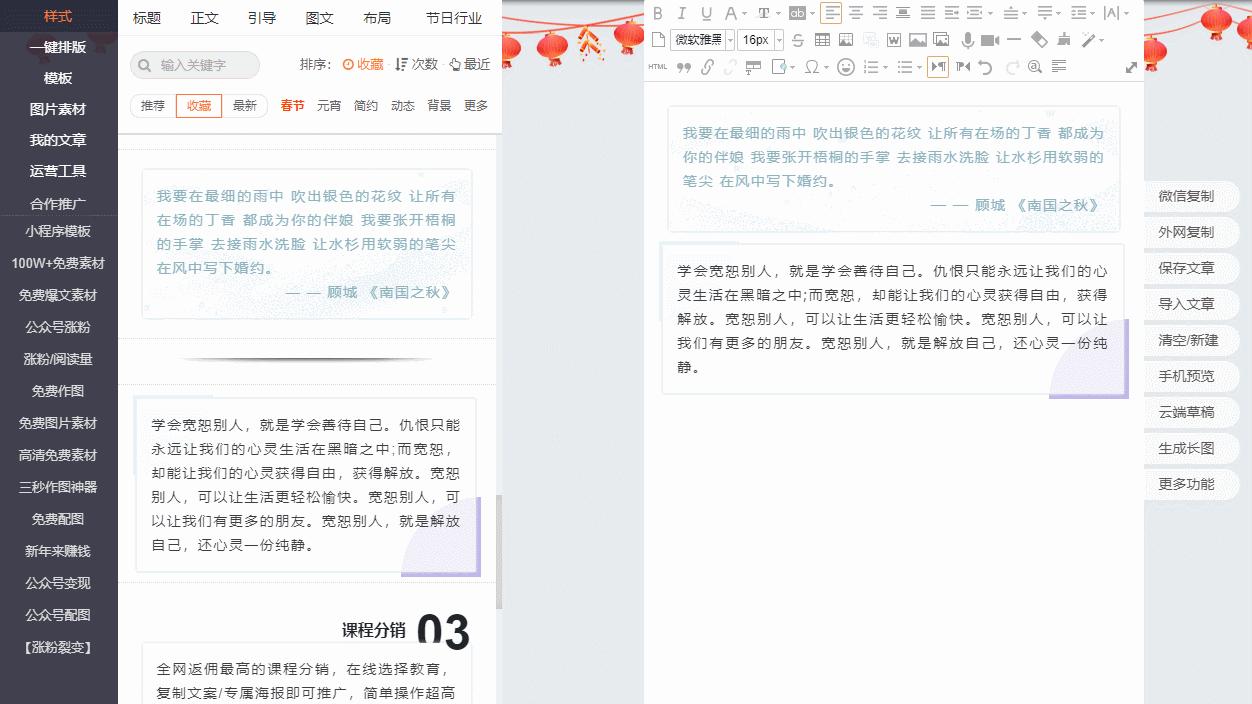Open 模板 in the left sidebar
Viewport: 1252px width, 704px height.
point(59,77)
